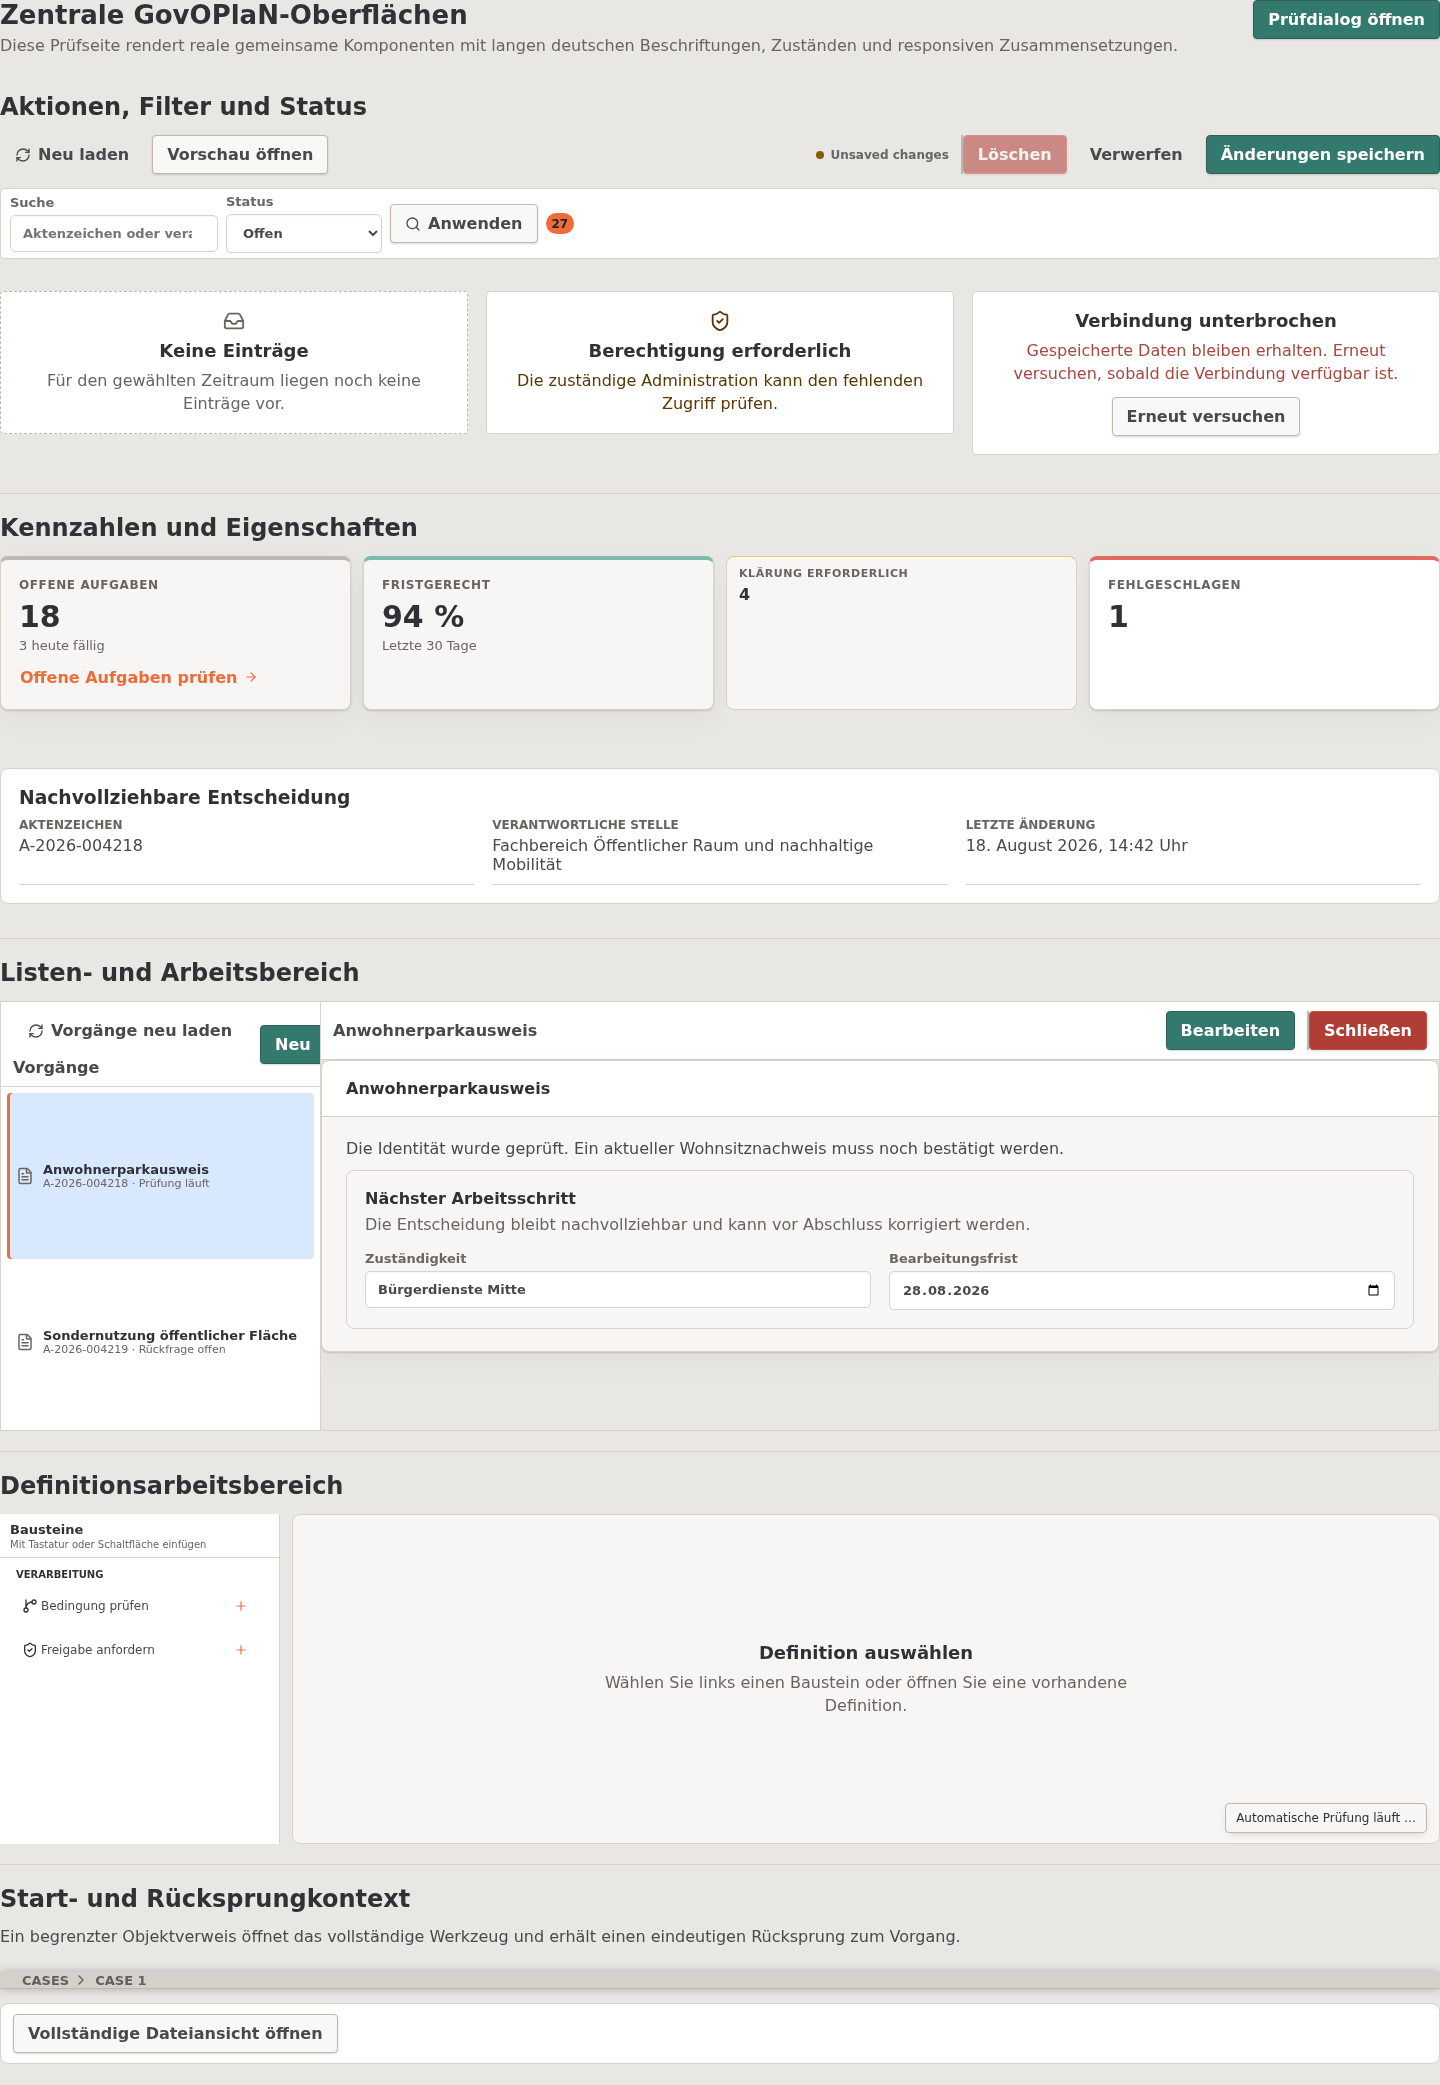Select Sondernutzung öffentlicher Fläche in Vorgänge list
The height and width of the screenshot is (2085, 1440).
[x=160, y=1342]
